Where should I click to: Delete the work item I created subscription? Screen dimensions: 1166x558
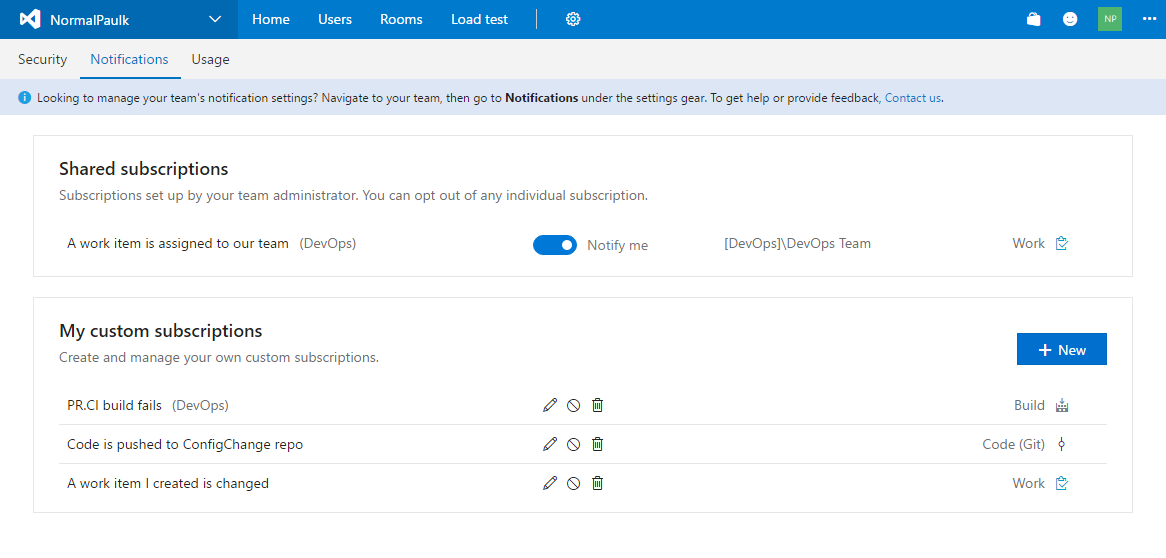pyautogui.click(x=597, y=483)
